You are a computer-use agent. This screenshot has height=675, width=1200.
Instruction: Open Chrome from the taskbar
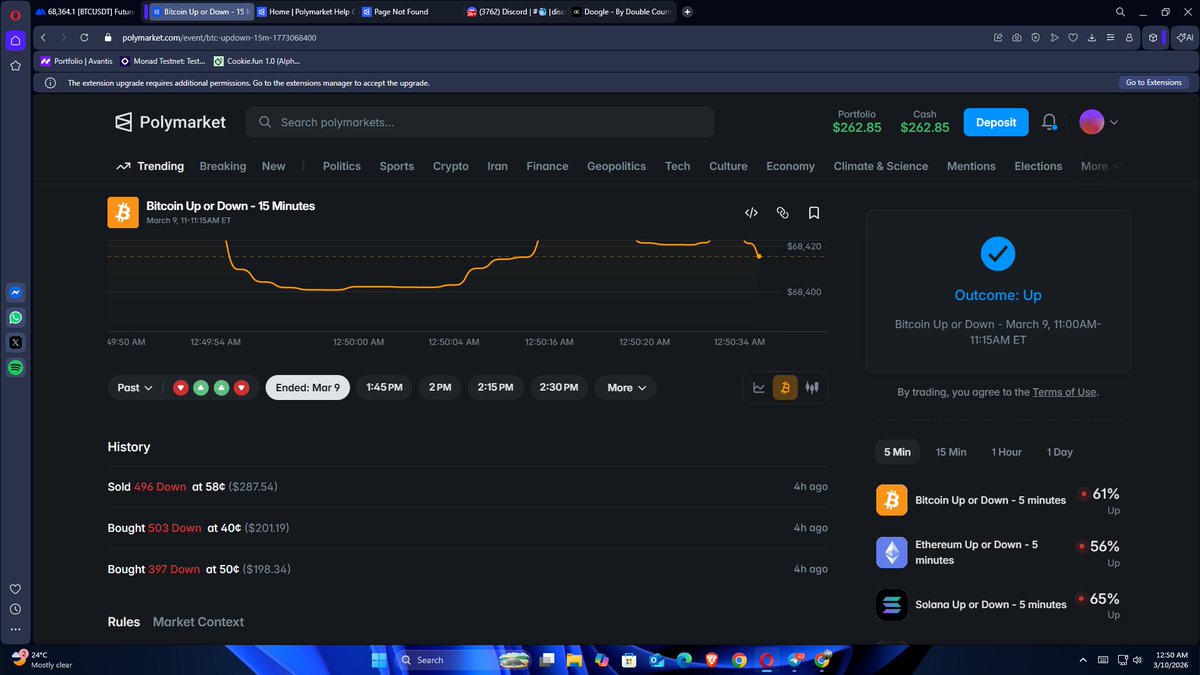click(739, 660)
